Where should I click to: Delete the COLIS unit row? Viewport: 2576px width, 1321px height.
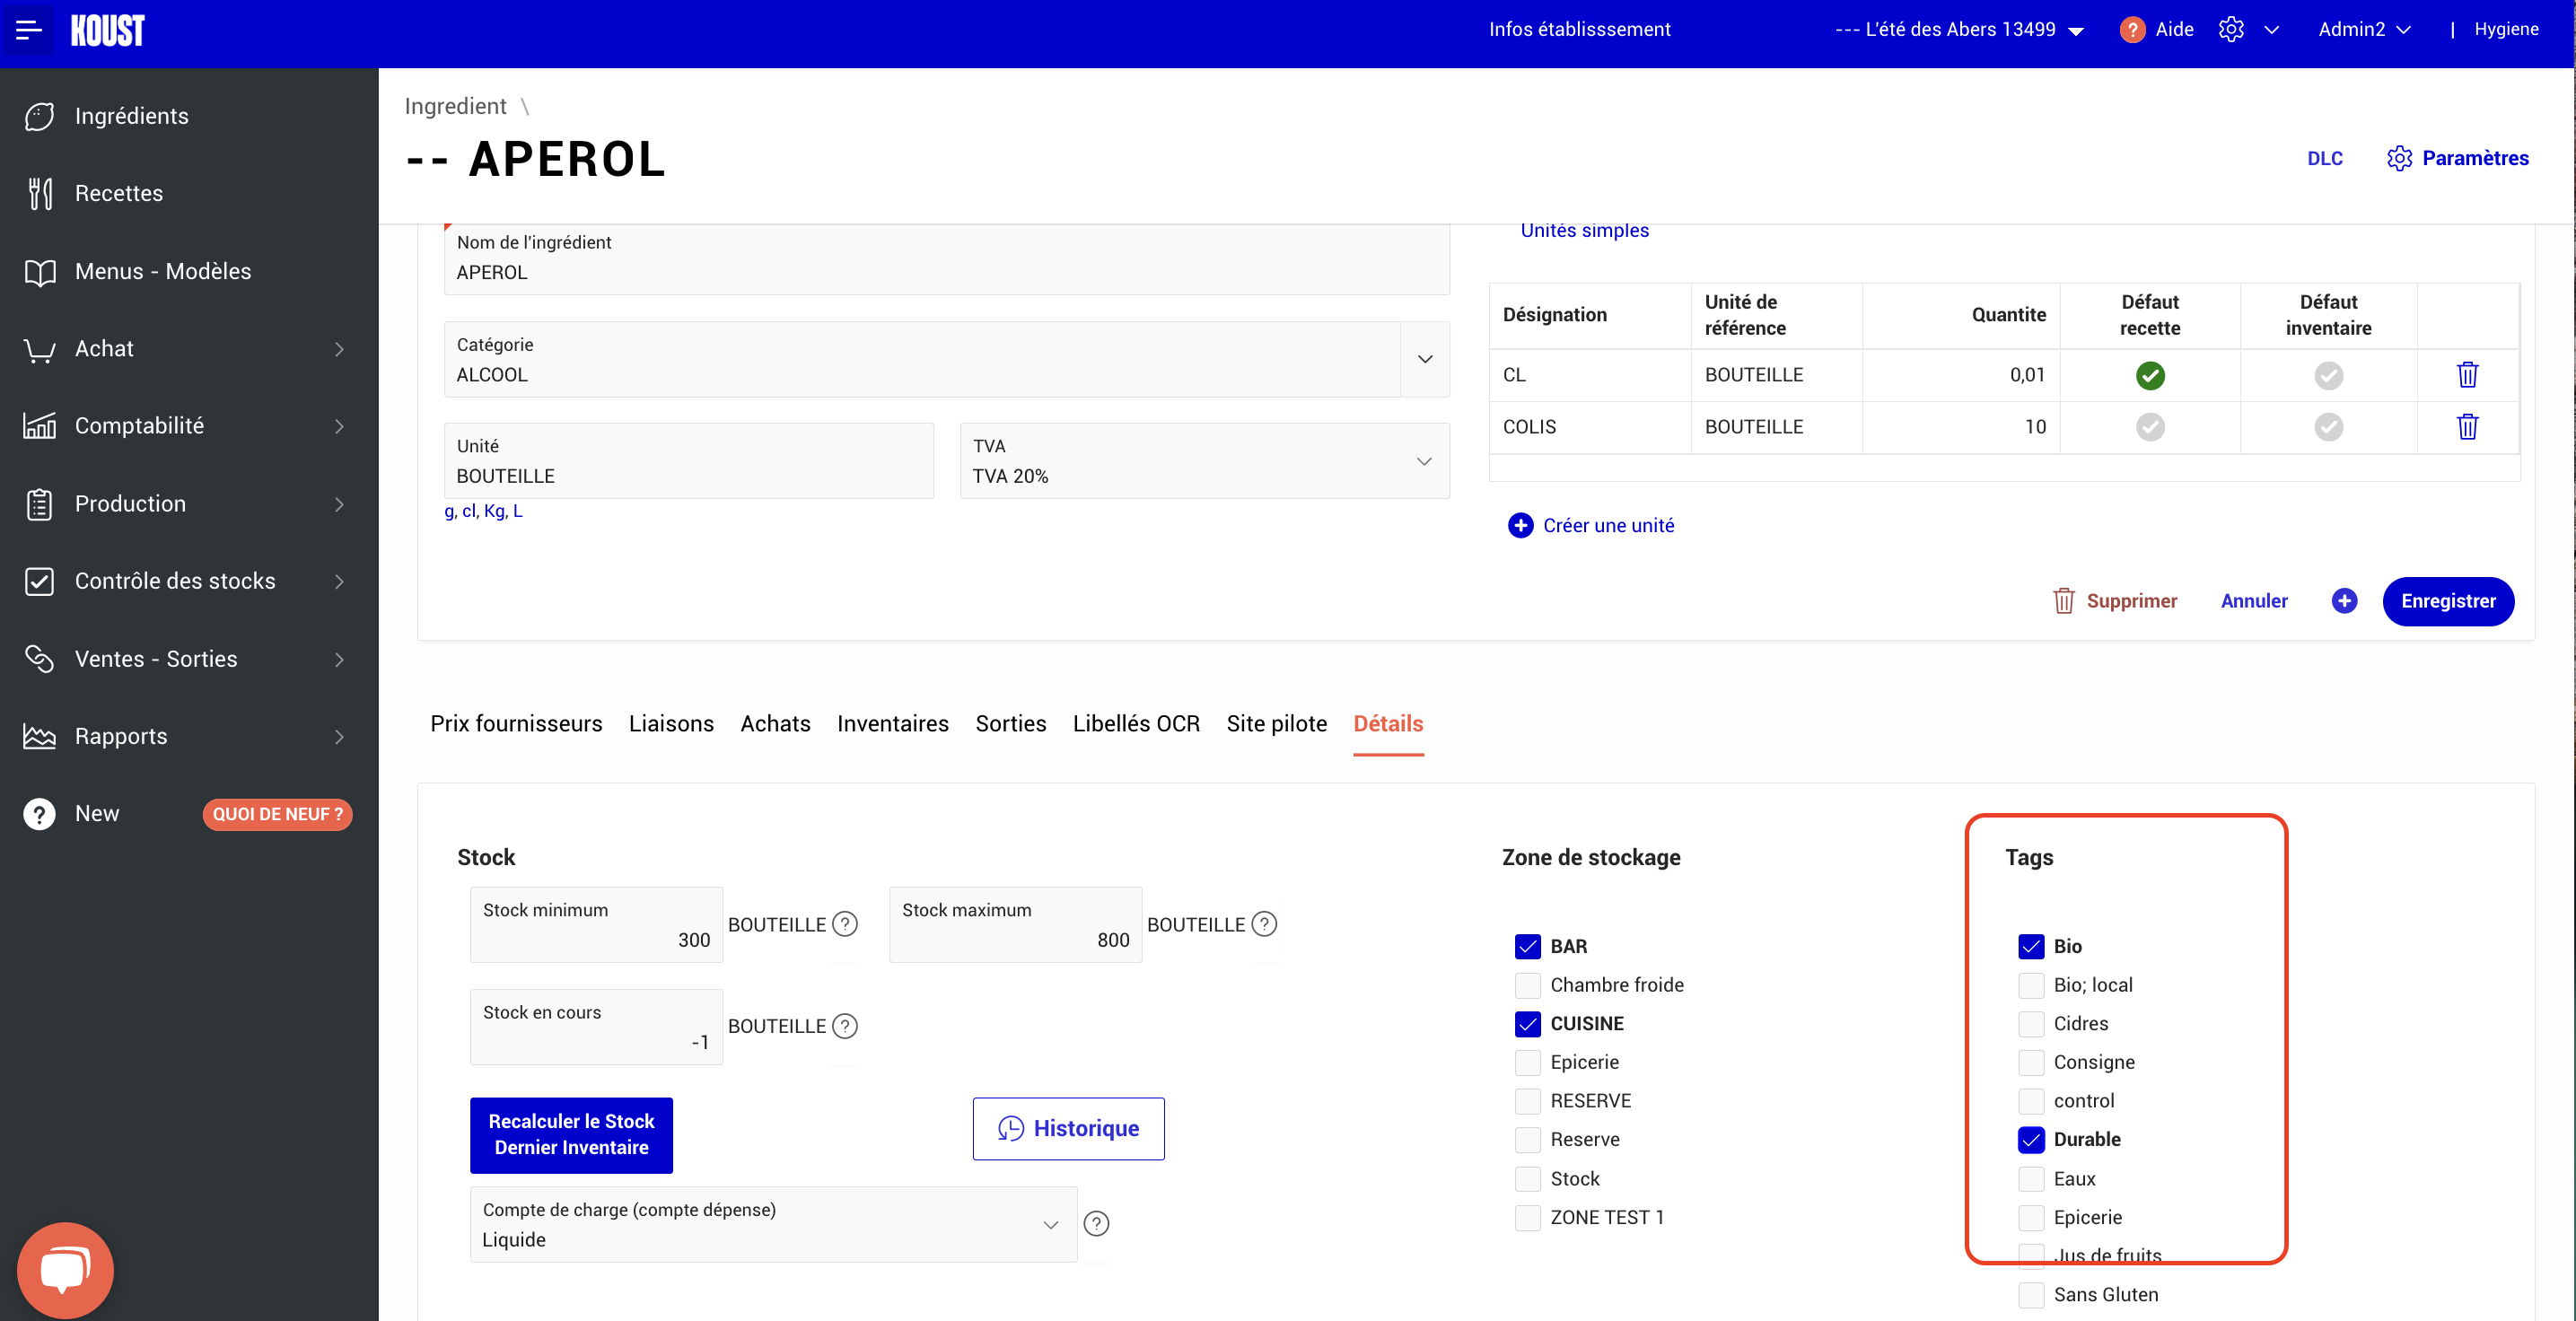pyautogui.click(x=2467, y=427)
